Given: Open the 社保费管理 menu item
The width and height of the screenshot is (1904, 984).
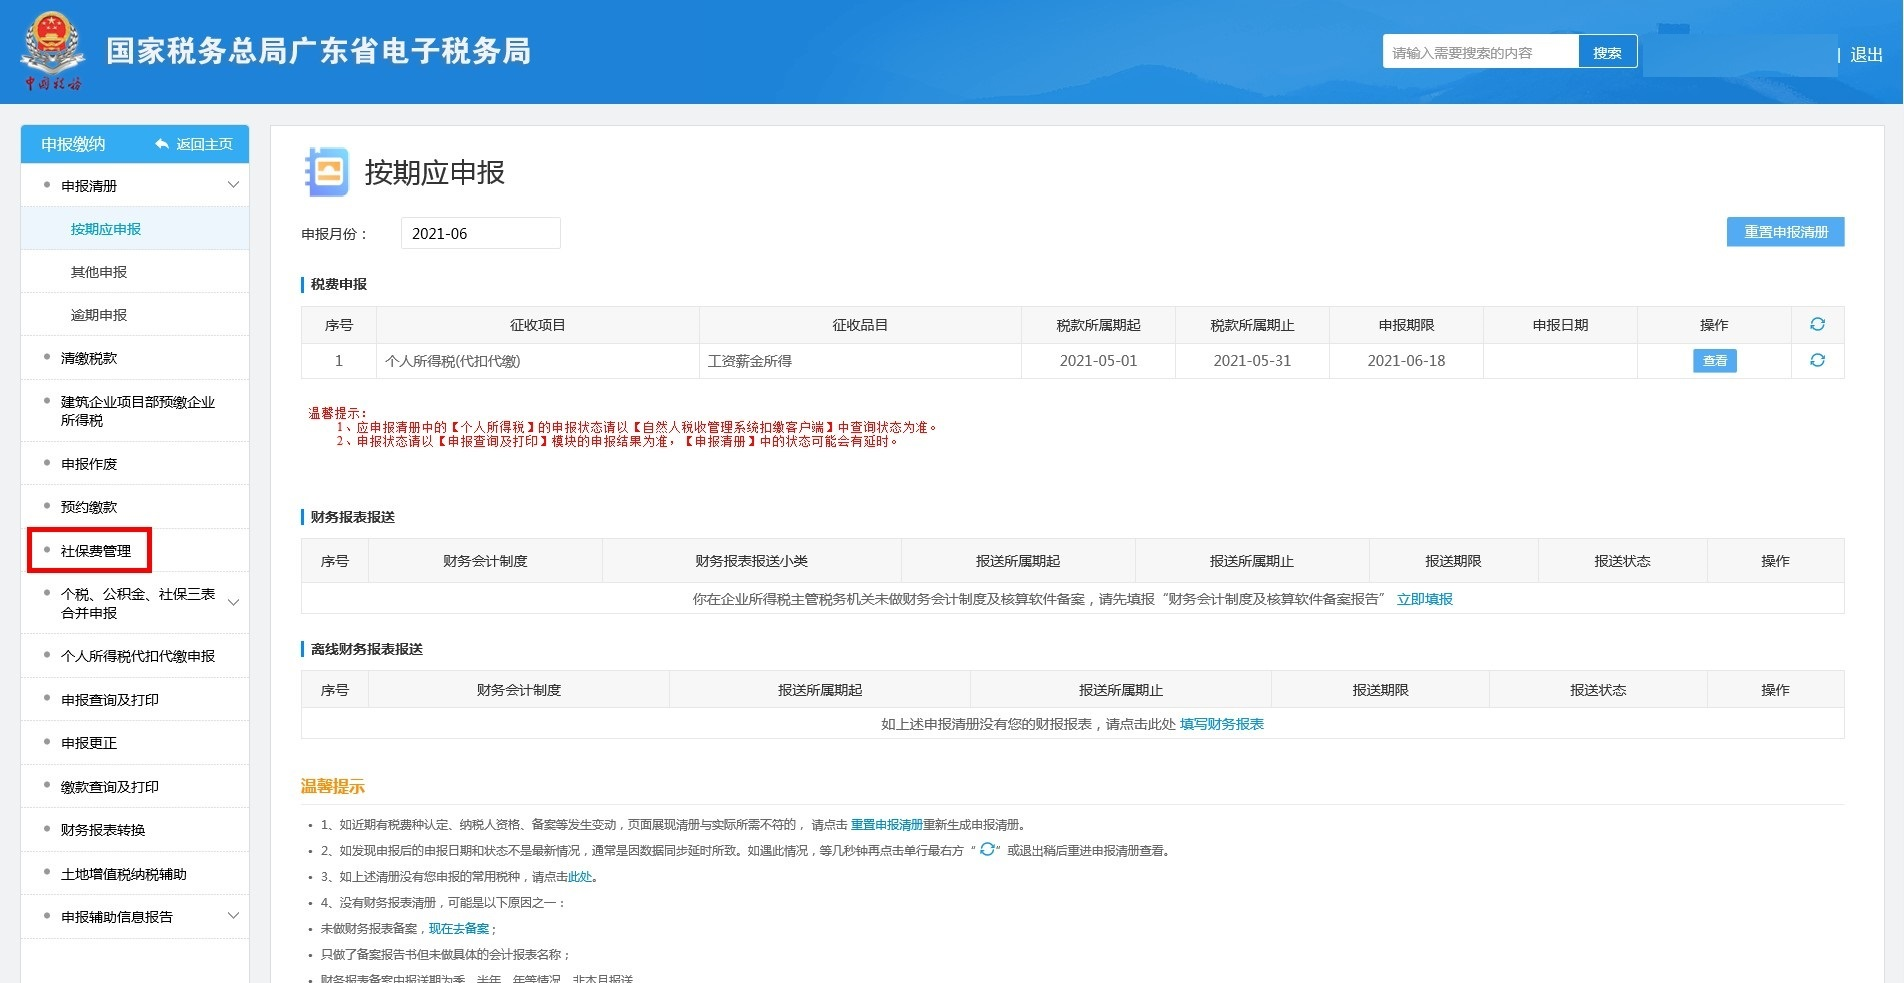Looking at the screenshot, I should point(96,550).
